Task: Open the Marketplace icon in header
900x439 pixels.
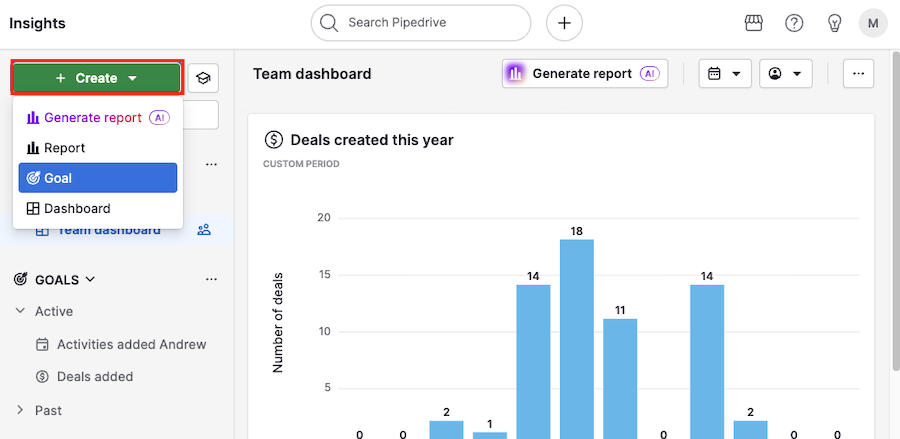Action: coord(754,23)
